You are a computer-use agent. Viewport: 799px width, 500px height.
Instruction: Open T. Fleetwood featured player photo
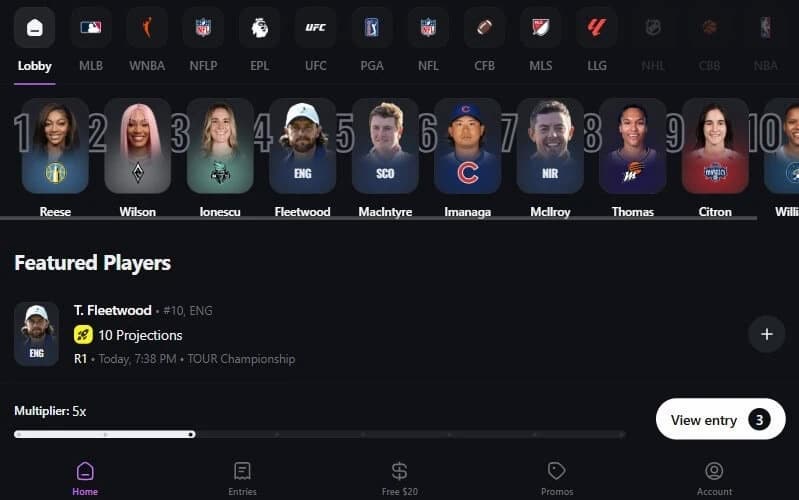point(36,334)
